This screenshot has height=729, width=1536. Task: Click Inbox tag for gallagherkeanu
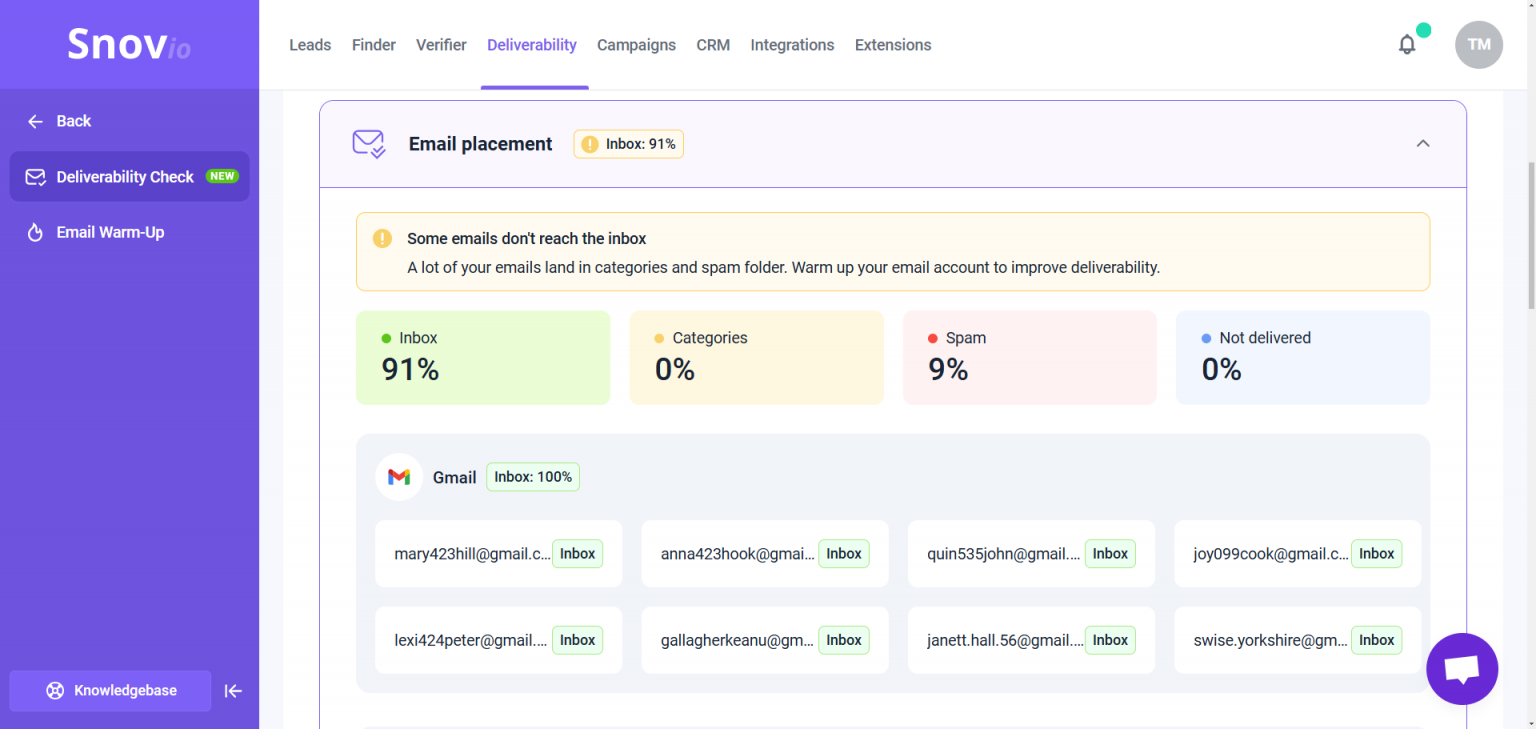(x=844, y=640)
